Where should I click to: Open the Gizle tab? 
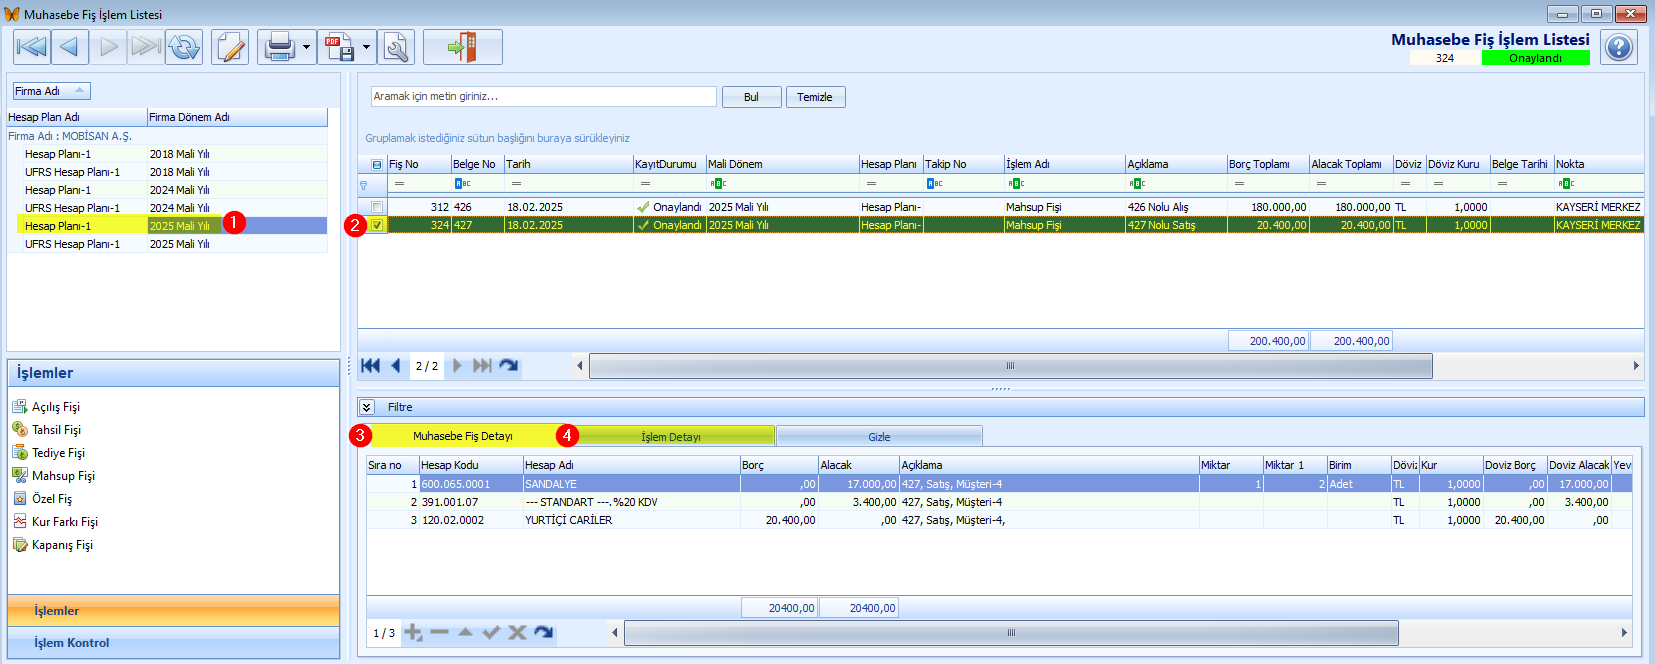pos(879,437)
